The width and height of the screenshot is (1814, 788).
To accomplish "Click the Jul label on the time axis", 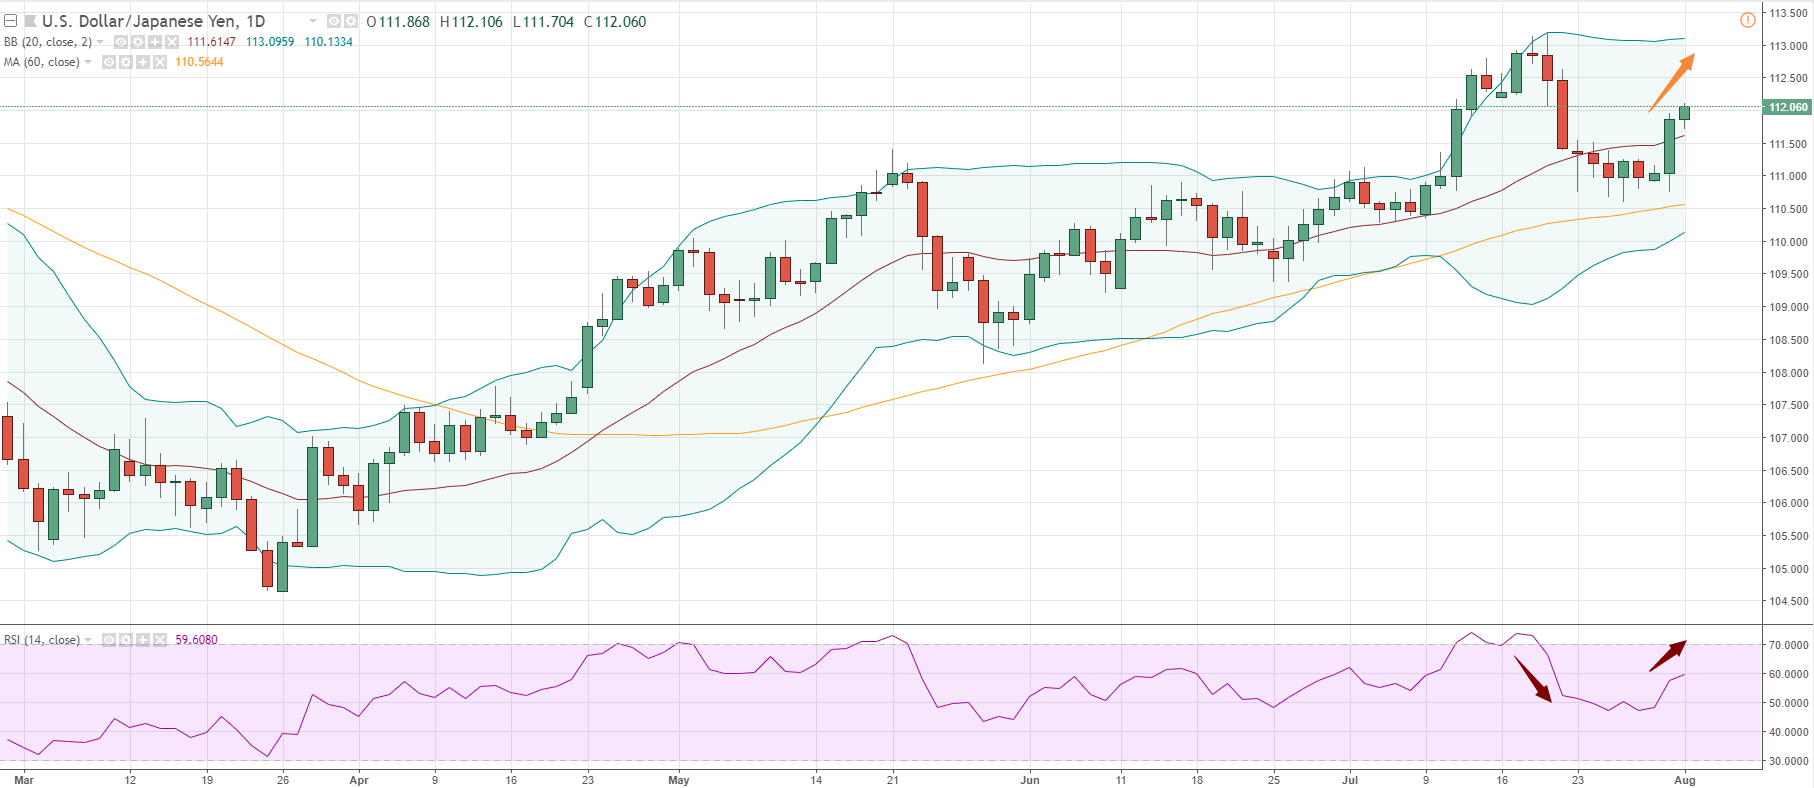I will pos(1350,780).
